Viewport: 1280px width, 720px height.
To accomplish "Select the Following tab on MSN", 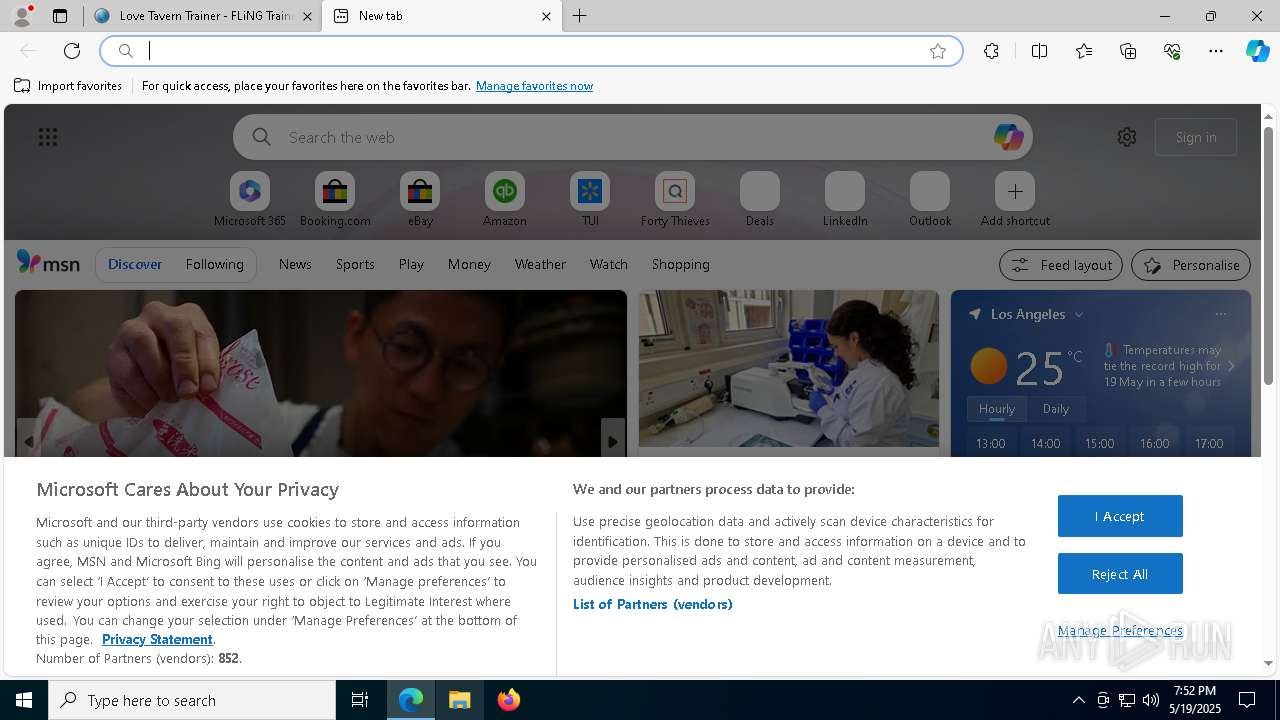I will point(214,264).
